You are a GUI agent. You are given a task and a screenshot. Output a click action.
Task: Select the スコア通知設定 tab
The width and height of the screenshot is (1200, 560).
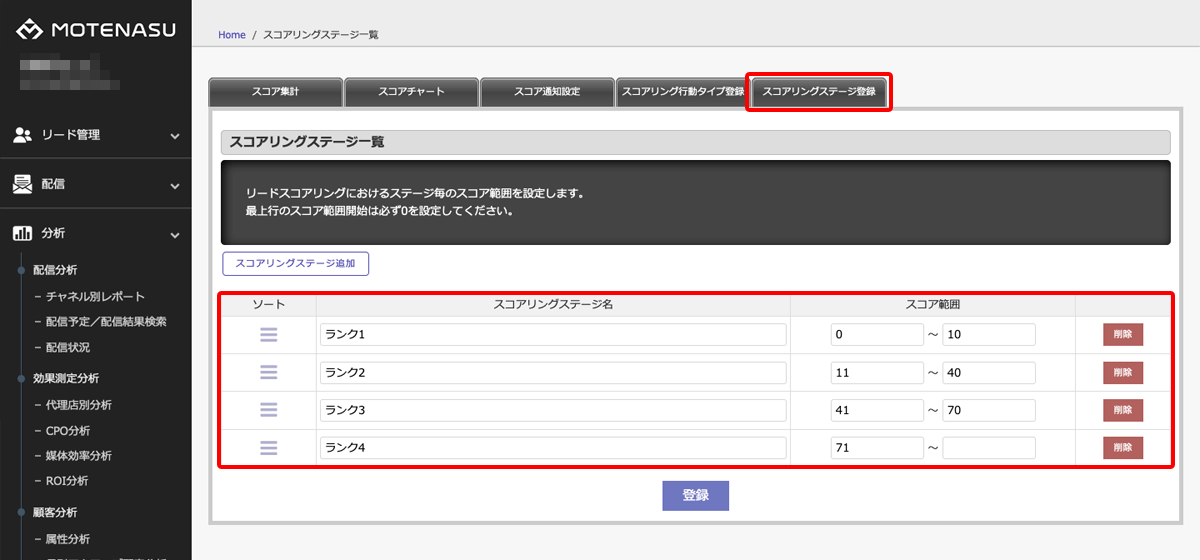point(547,92)
